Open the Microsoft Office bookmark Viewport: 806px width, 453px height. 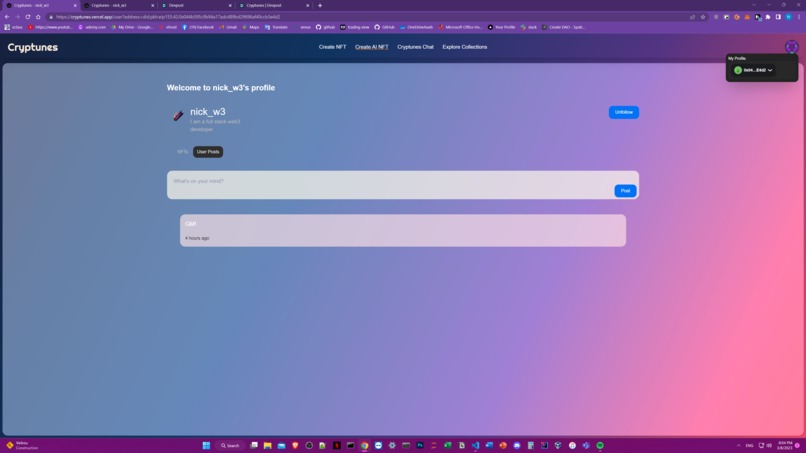pyautogui.click(x=460, y=27)
